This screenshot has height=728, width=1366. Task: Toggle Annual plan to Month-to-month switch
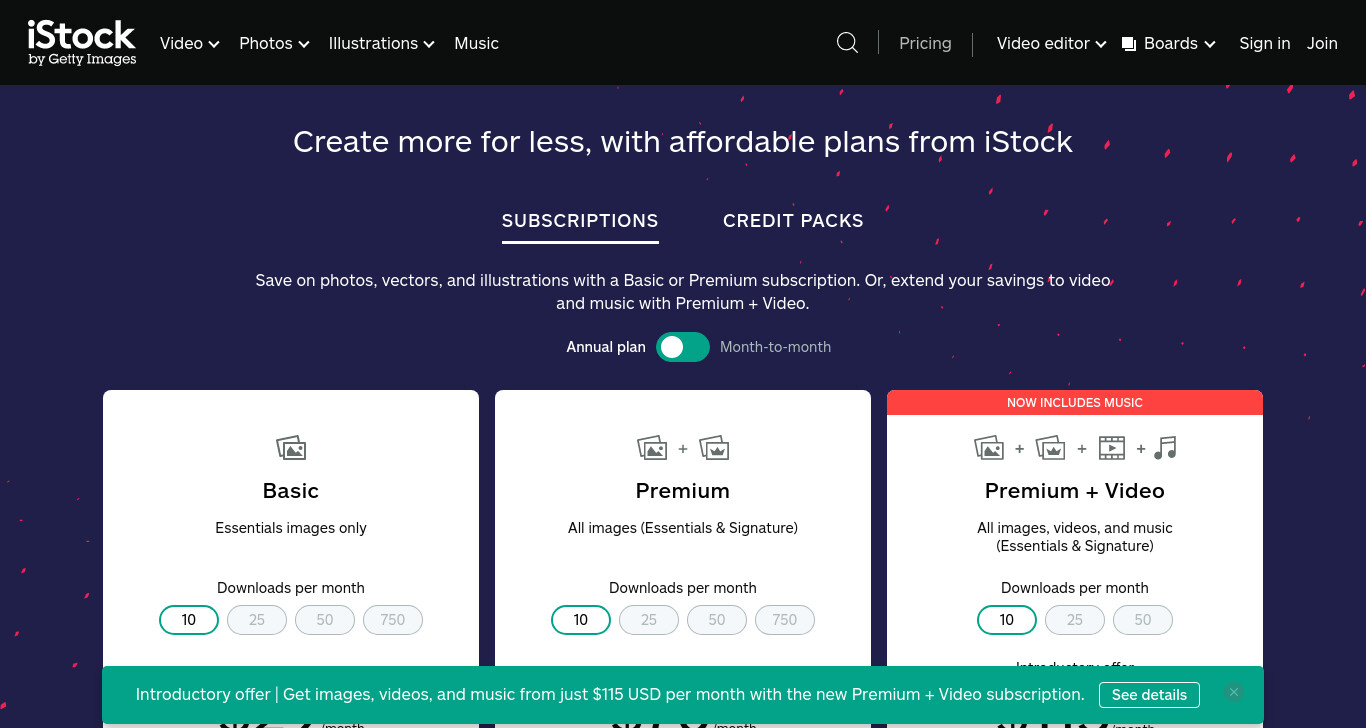(x=683, y=347)
